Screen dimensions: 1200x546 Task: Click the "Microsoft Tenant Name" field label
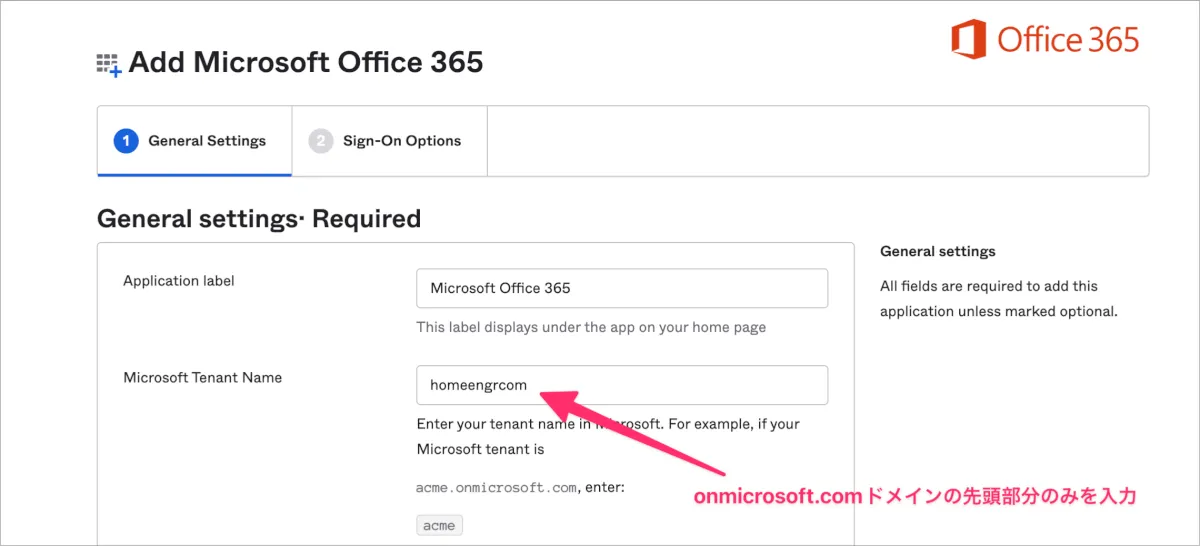pyautogui.click(x=203, y=378)
